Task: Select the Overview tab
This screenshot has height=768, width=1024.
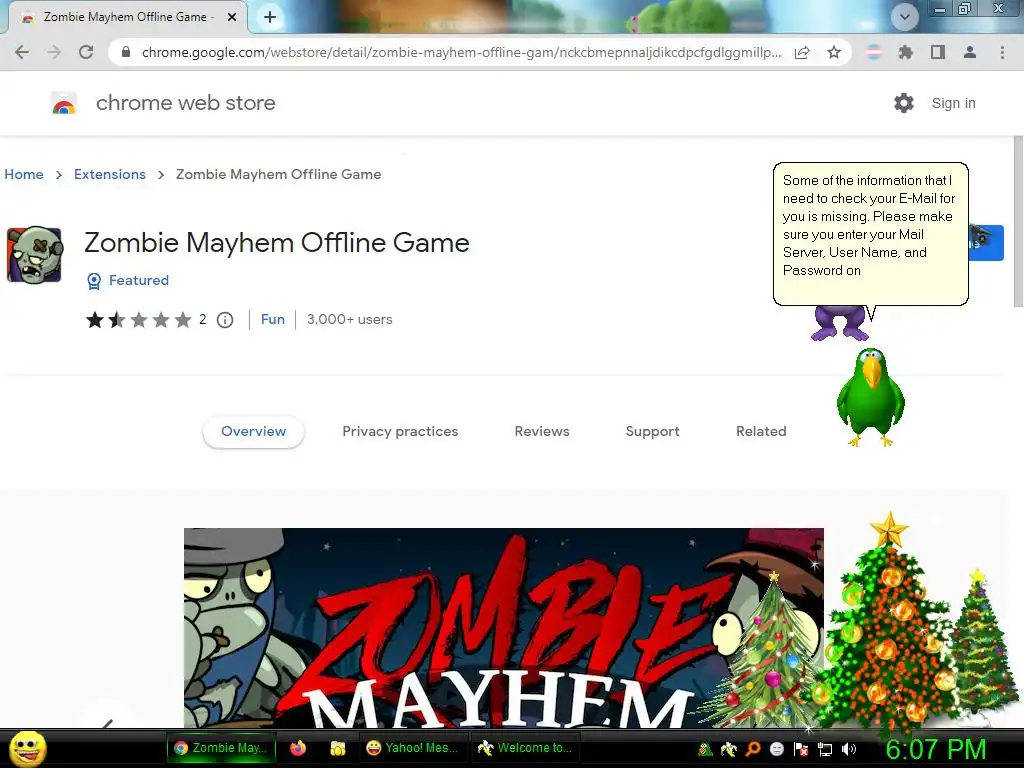Action: (253, 432)
